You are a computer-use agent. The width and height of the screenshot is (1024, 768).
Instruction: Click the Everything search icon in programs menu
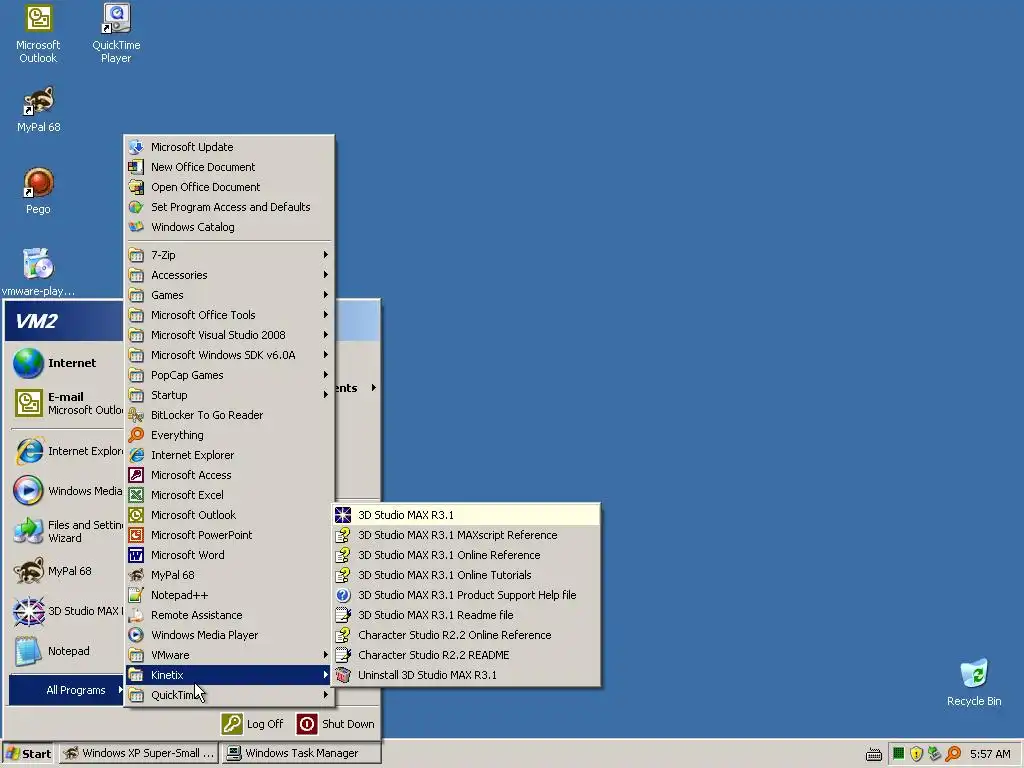(136, 435)
